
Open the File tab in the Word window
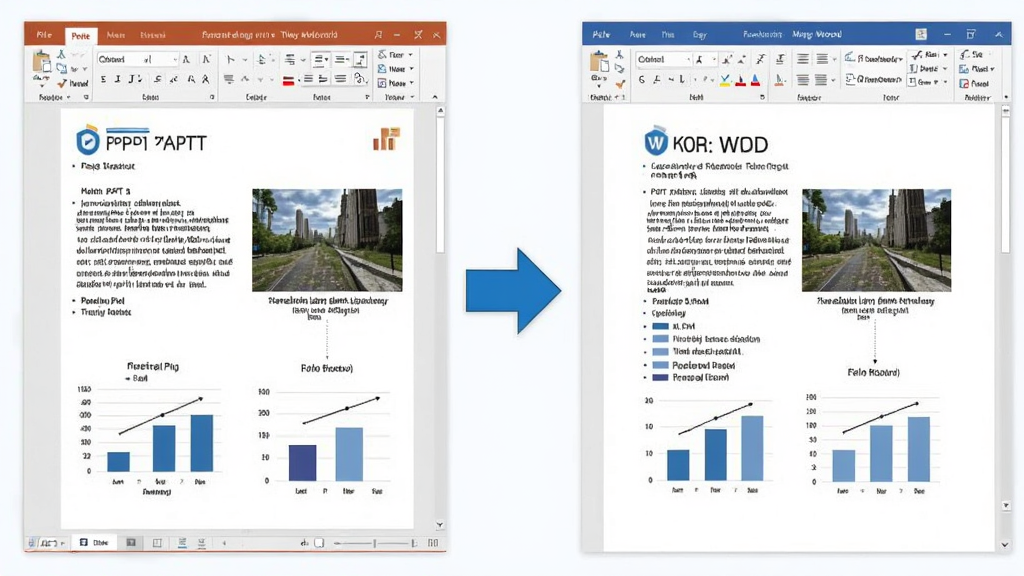[601, 35]
